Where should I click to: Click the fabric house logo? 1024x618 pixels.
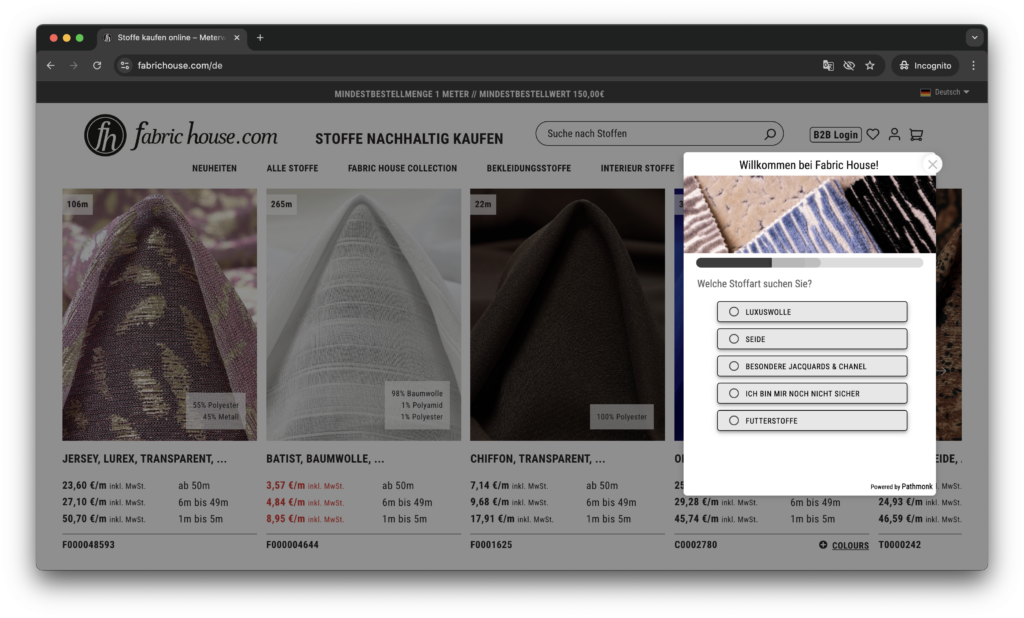click(x=180, y=135)
